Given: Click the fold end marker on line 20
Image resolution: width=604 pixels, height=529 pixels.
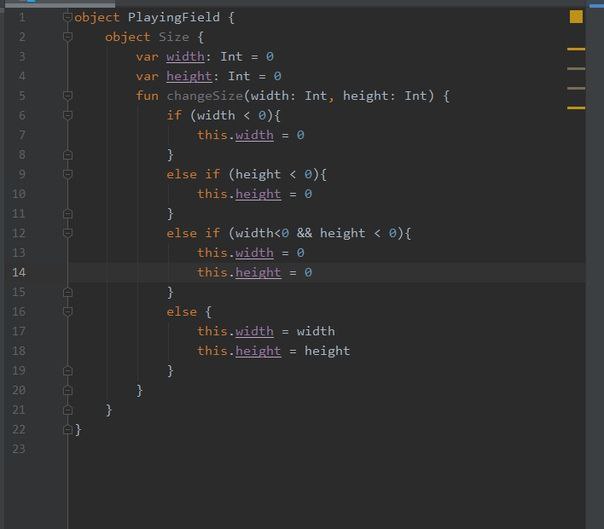Looking at the screenshot, I should [67, 390].
